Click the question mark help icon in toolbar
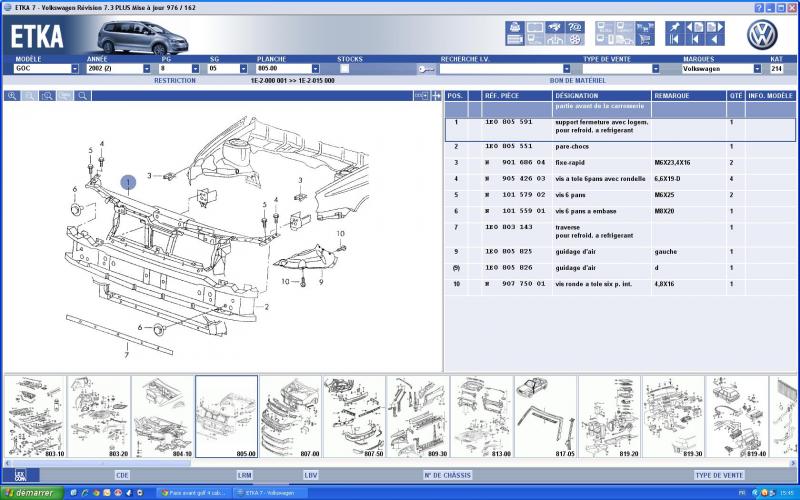This screenshot has height=500, width=800. pyautogui.click(x=575, y=27)
